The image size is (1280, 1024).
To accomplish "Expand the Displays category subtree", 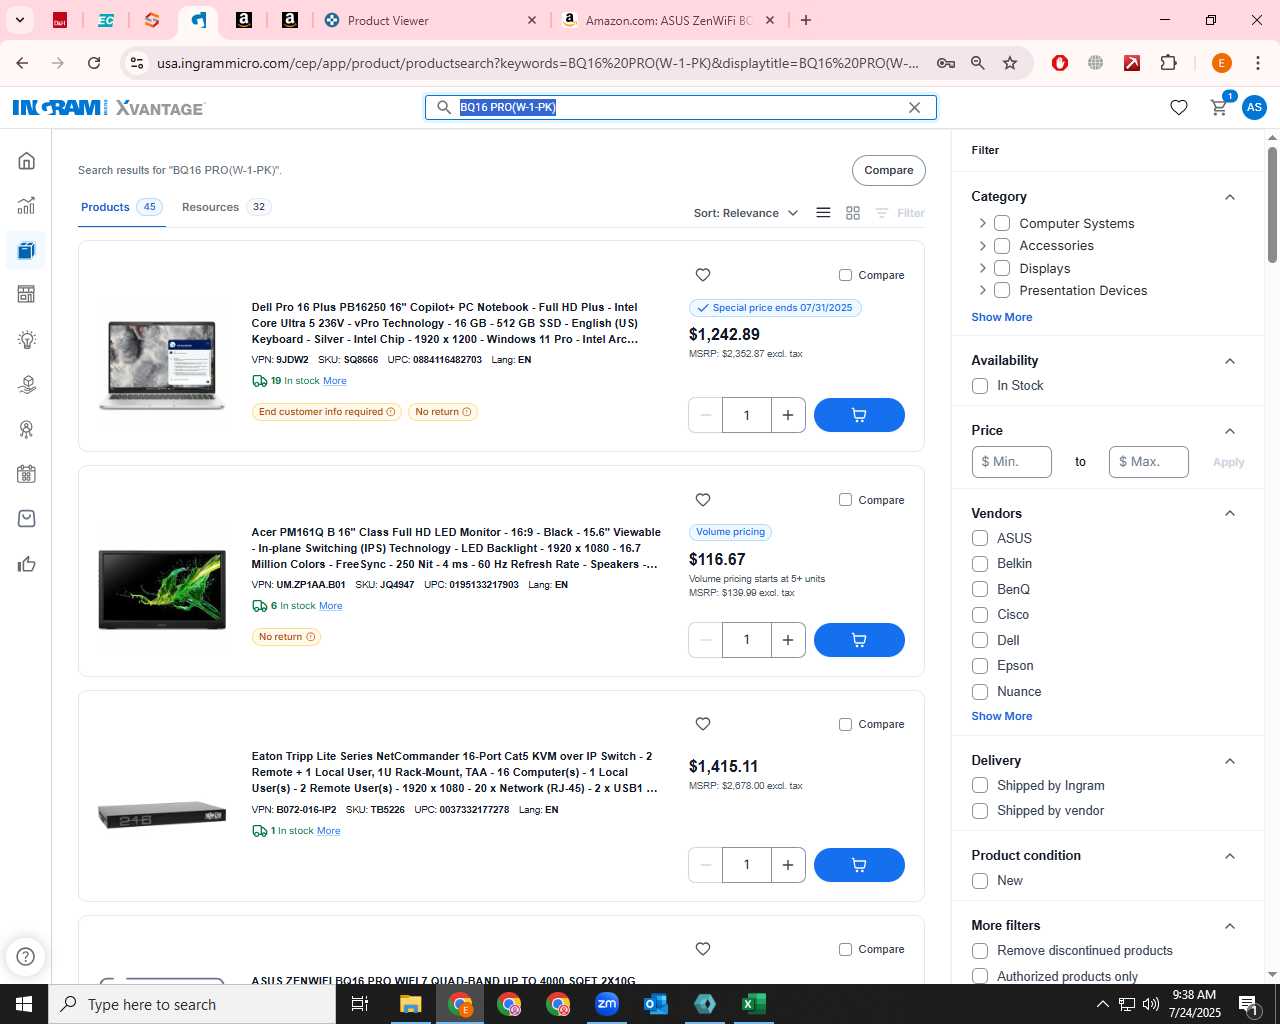I will pos(982,268).
